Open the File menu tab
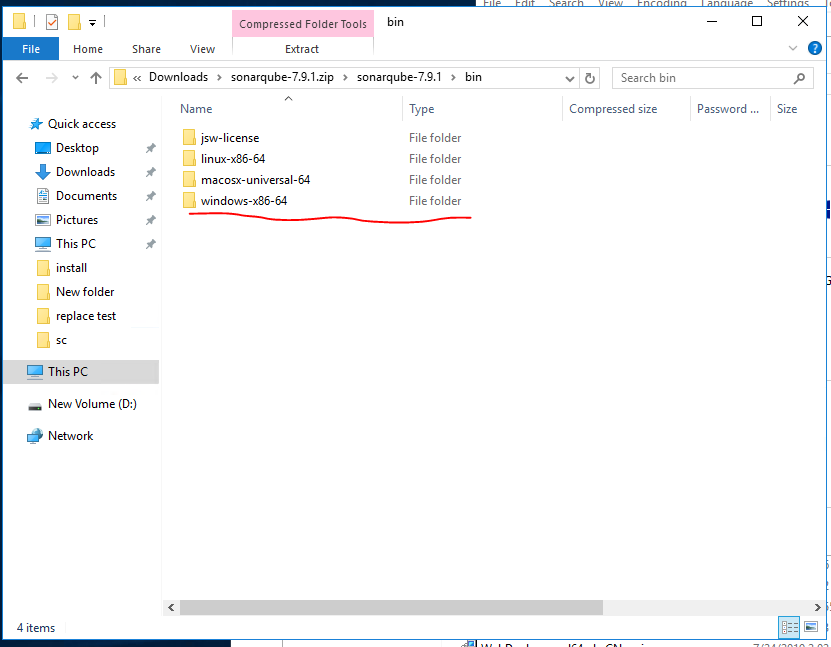The height and width of the screenshot is (647, 831). 31,49
